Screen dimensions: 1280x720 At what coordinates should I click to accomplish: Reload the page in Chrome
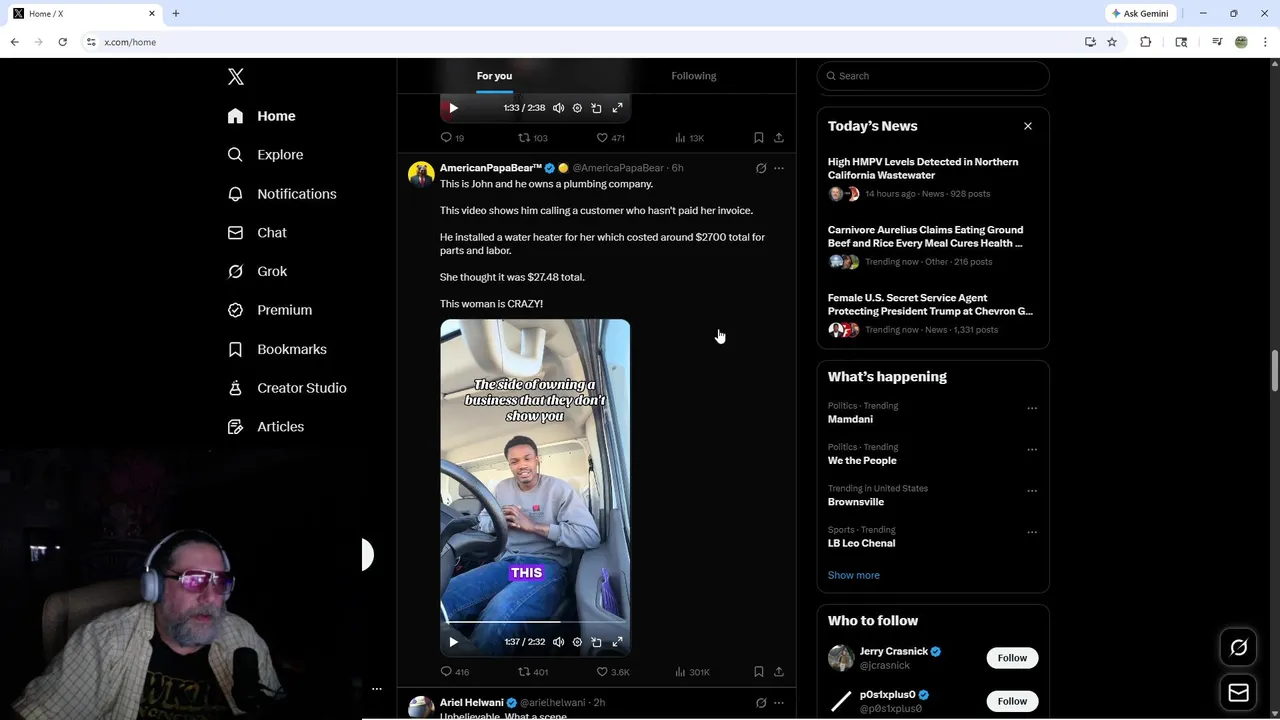62,42
